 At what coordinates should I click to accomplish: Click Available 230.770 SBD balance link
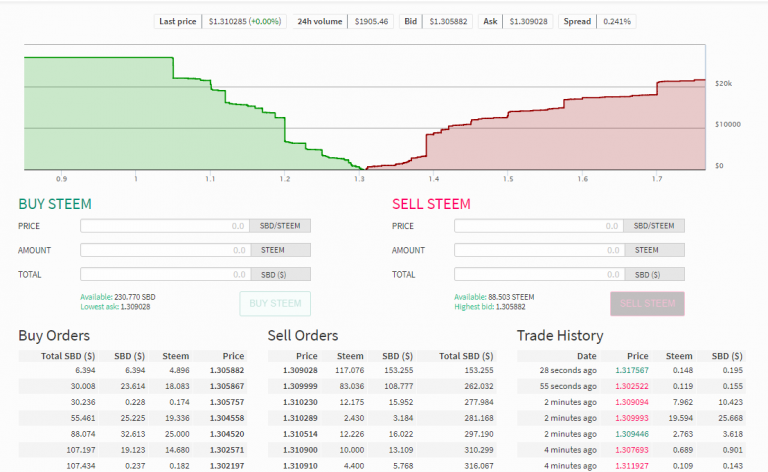click(x=118, y=297)
